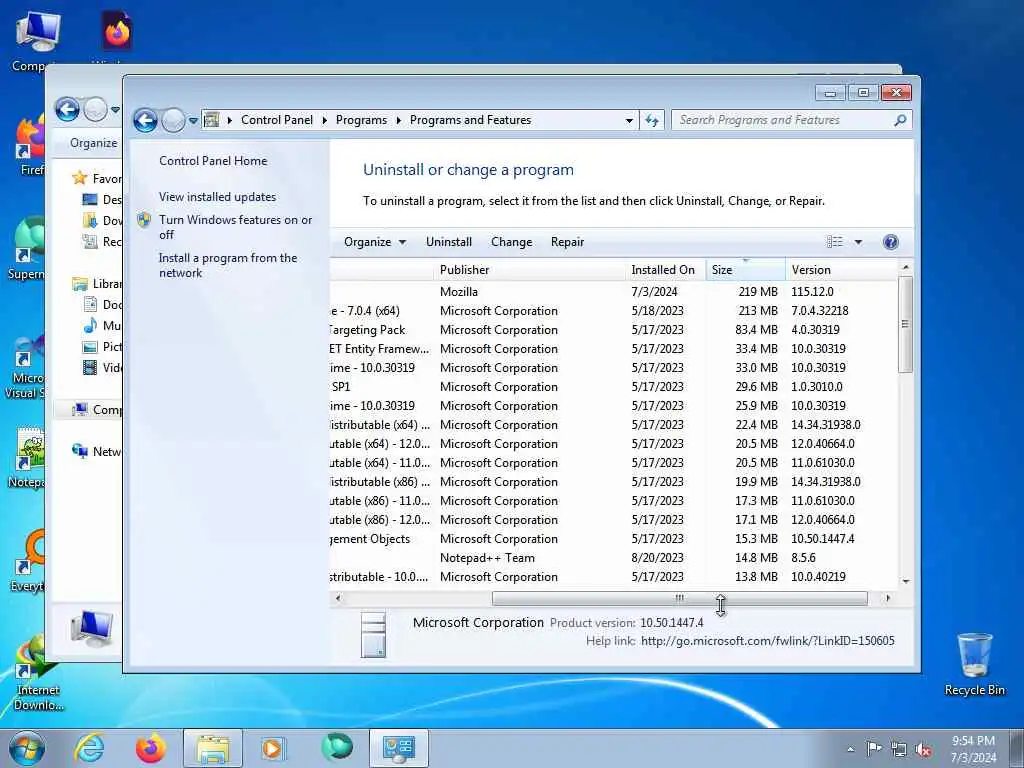Viewport: 1024px width, 768px height.
Task: Open Windows Media Player from the taskbar
Action: point(272,748)
